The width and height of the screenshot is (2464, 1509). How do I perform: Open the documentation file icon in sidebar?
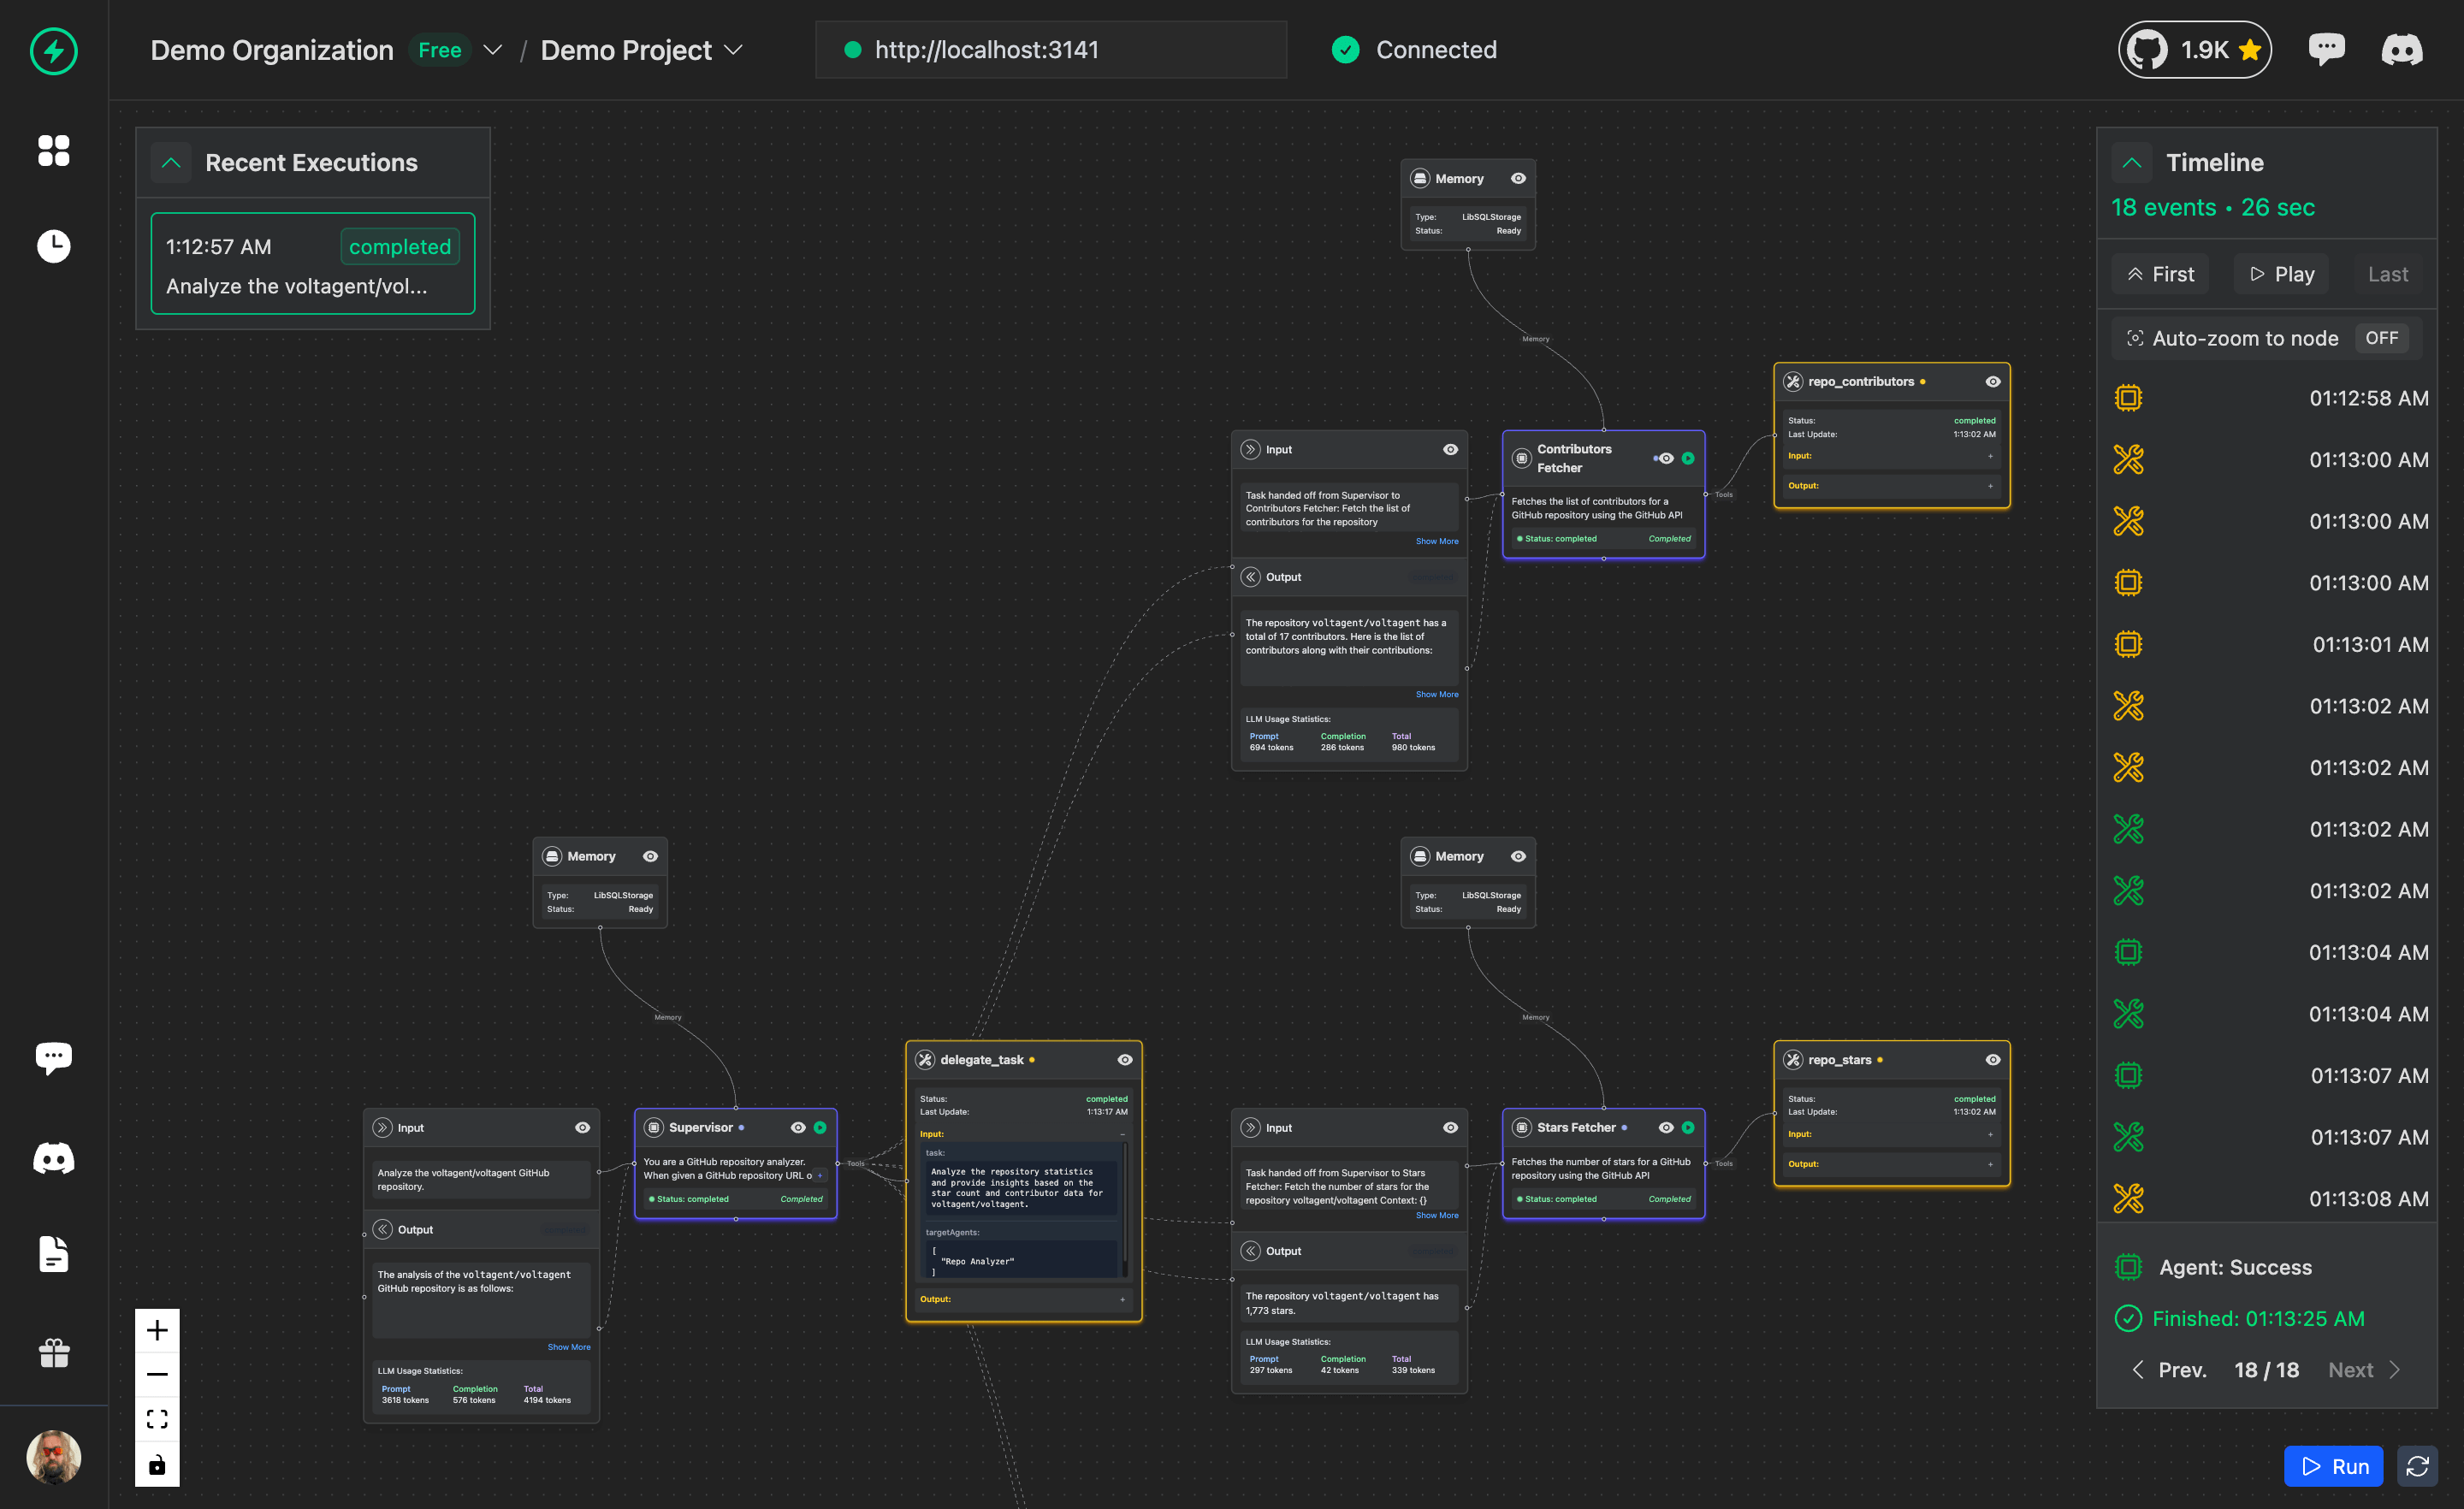tap(54, 1254)
